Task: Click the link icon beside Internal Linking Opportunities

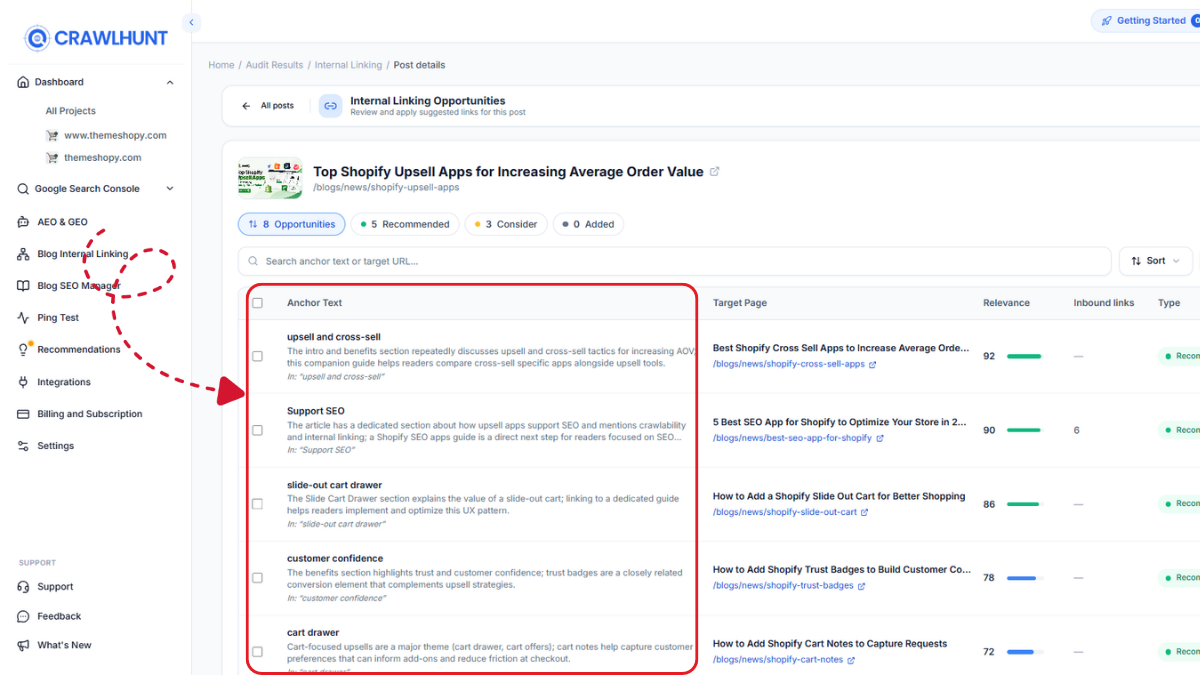Action: (330, 106)
